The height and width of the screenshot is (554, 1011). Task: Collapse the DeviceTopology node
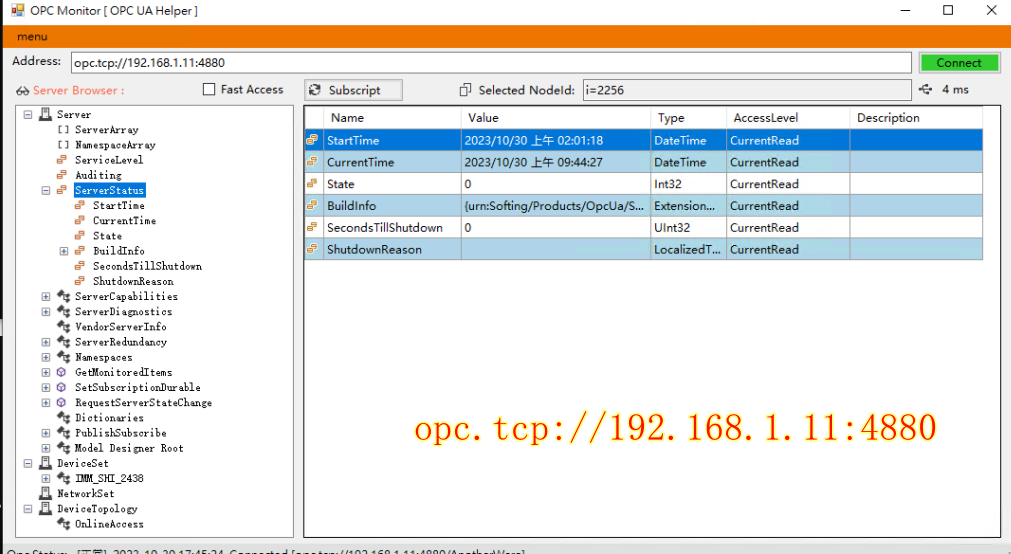[x=28, y=508]
